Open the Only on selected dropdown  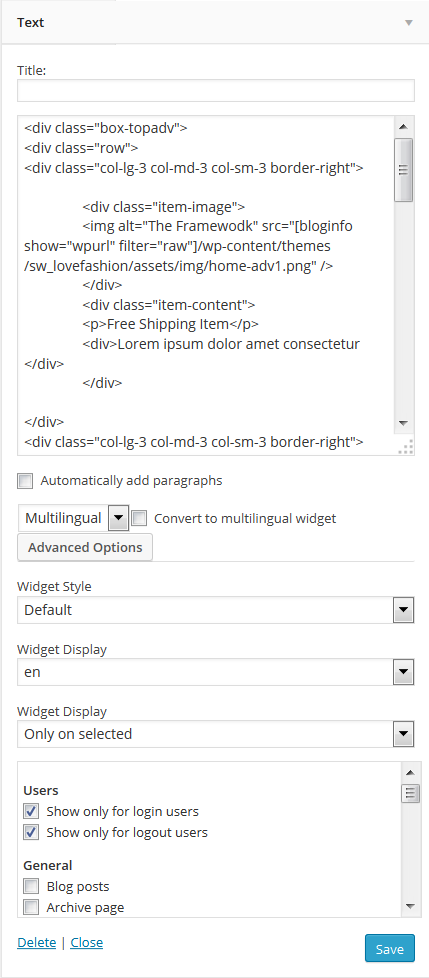[x=216, y=734]
